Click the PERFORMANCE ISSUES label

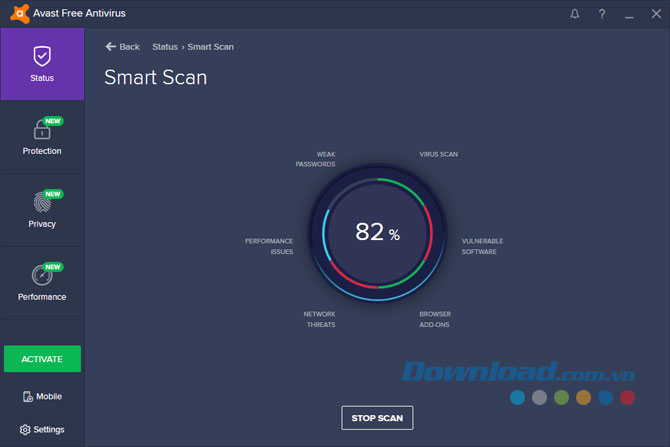[x=269, y=247]
